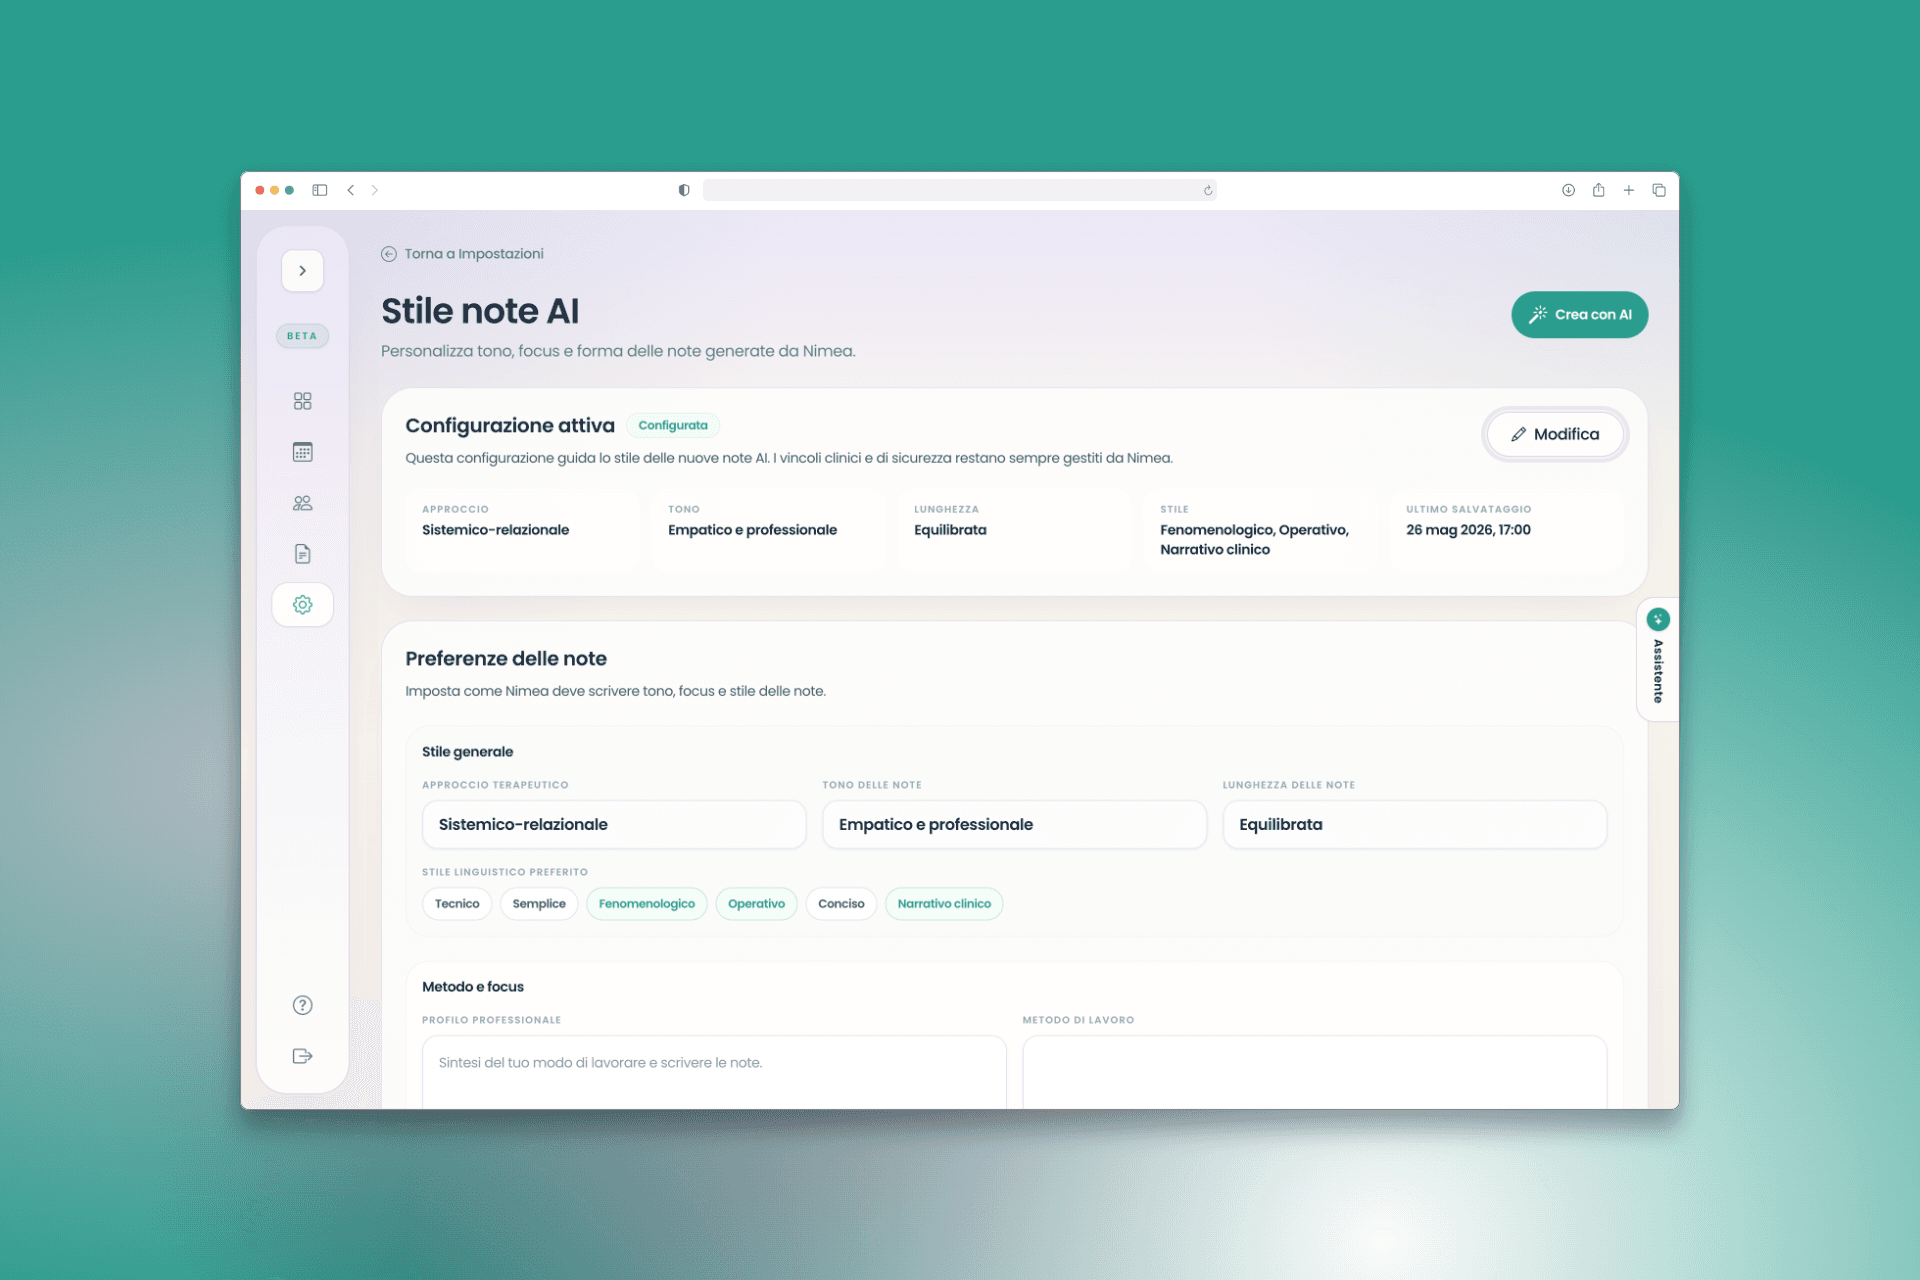Click the Approccio summary card Sistemico-relazionale
Image resolution: width=1920 pixels, height=1280 pixels.
(520, 530)
